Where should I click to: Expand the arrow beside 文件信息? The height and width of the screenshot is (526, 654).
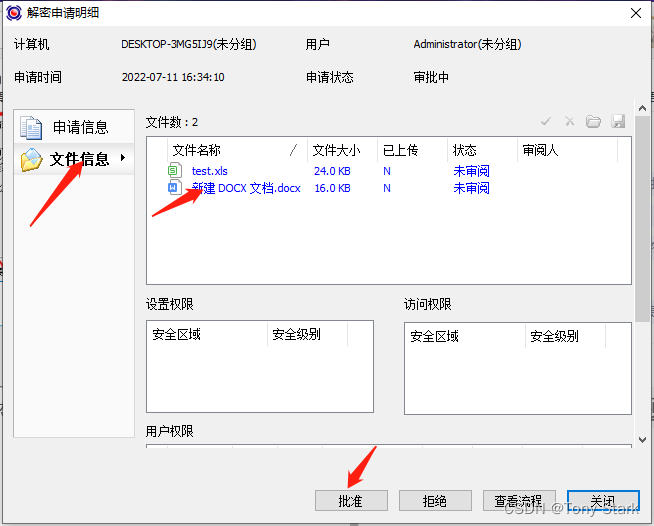click(x=122, y=158)
